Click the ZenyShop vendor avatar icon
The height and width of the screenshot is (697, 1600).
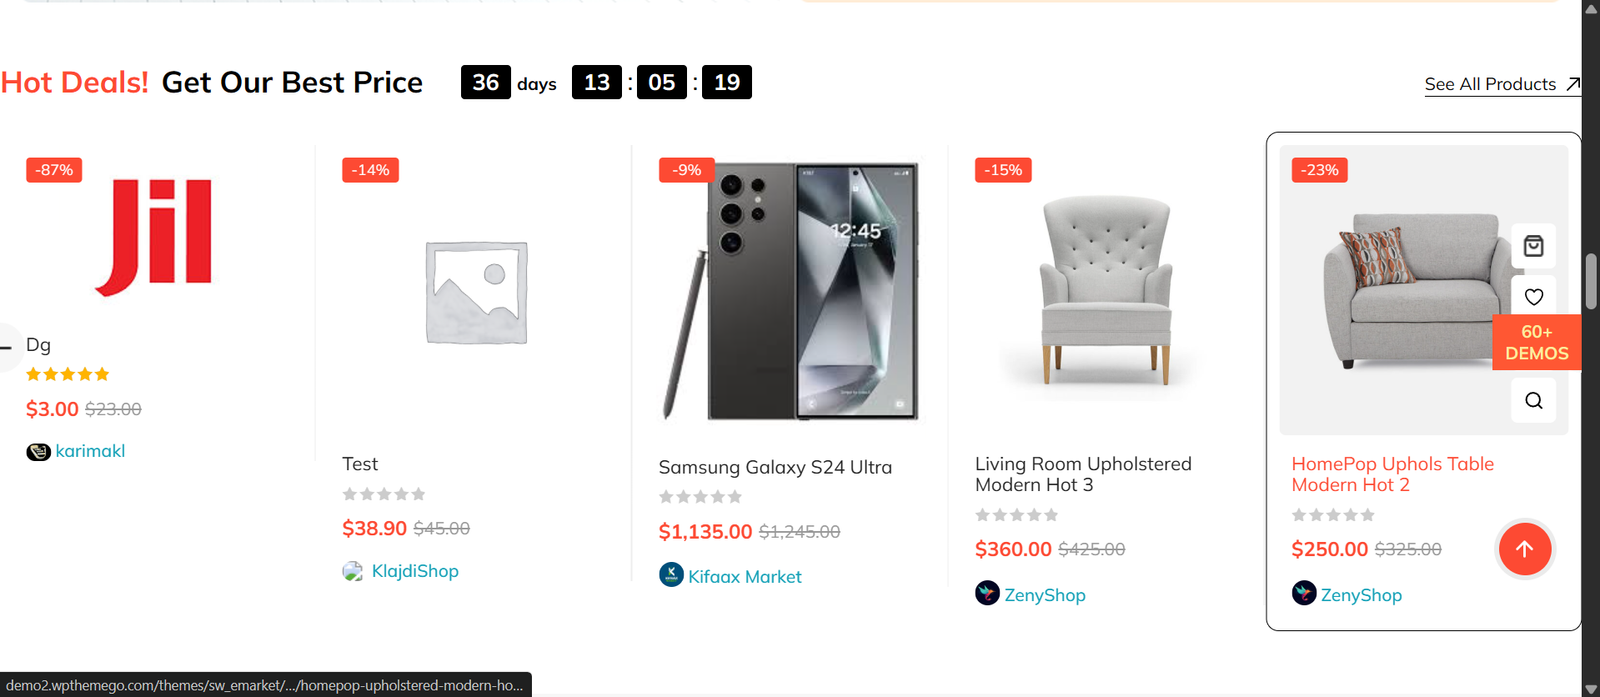[x=988, y=593]
